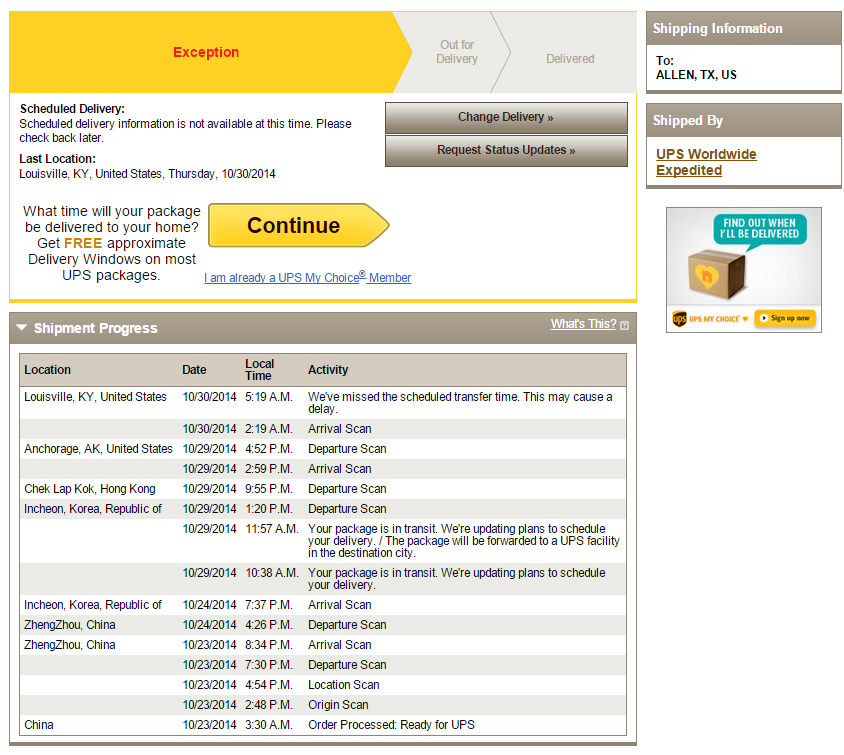Open the What's This? link
Viewport: 844px width, 755px height.
tap(583, 324)
